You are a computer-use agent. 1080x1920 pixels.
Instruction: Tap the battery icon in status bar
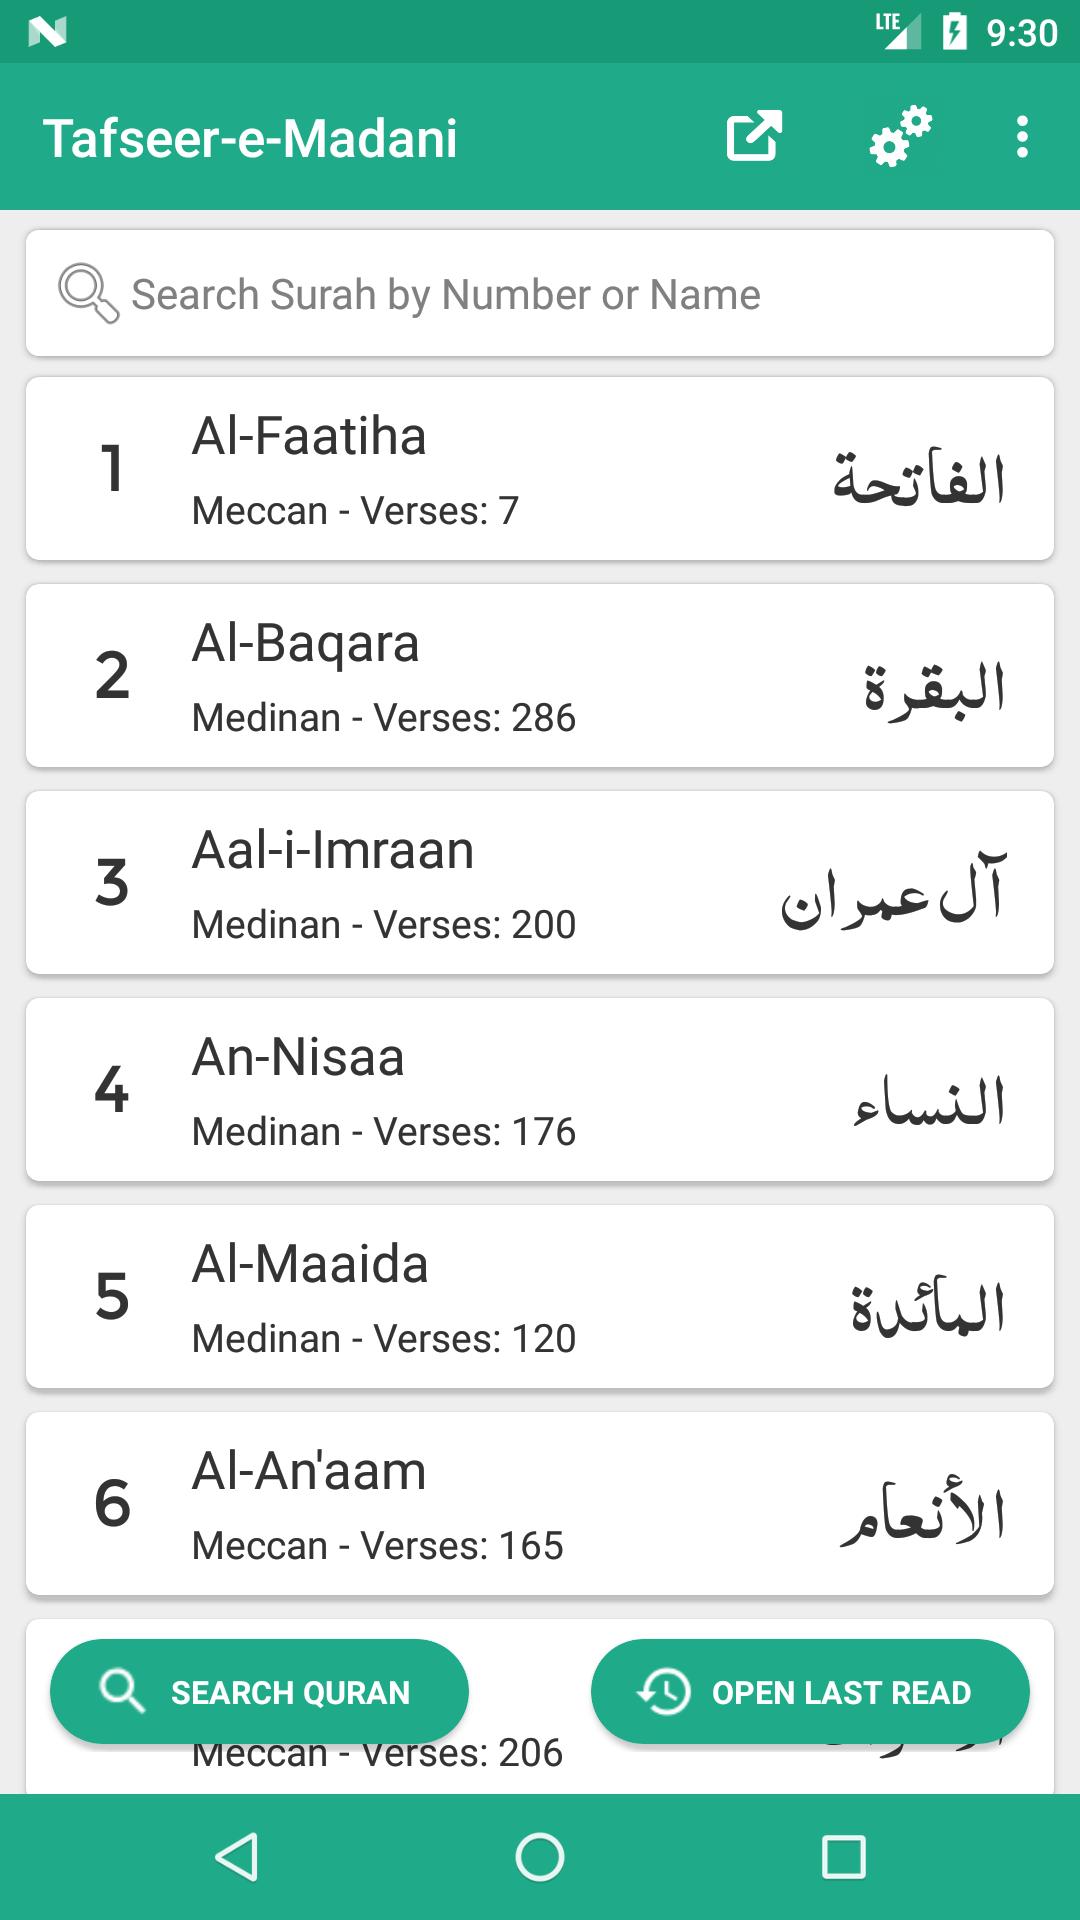coord(955,32)
